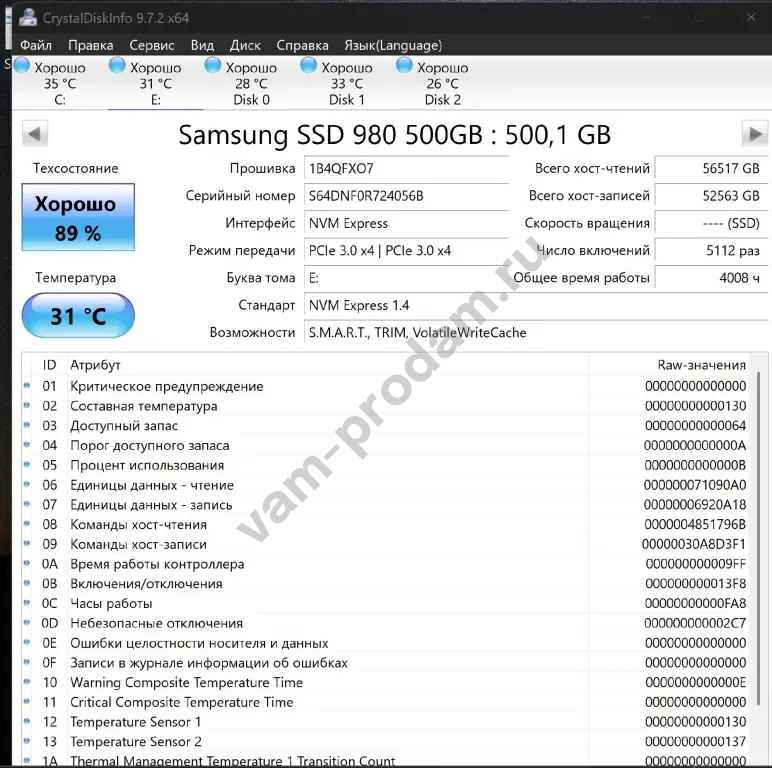This screenshot has height=768, width=772.
Task: Click status dot for Включения/отключения row
Action: pos(27,583)
